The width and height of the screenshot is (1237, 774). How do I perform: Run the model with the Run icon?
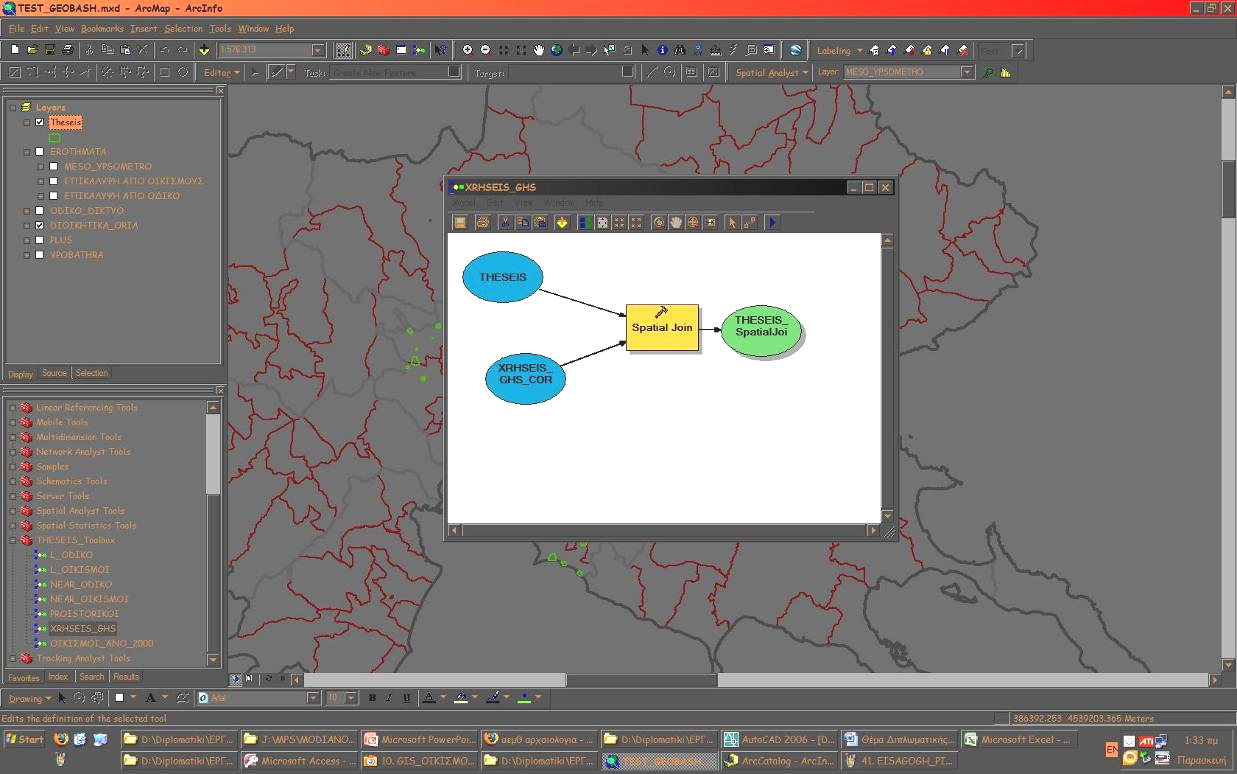(x=773, y=223)
